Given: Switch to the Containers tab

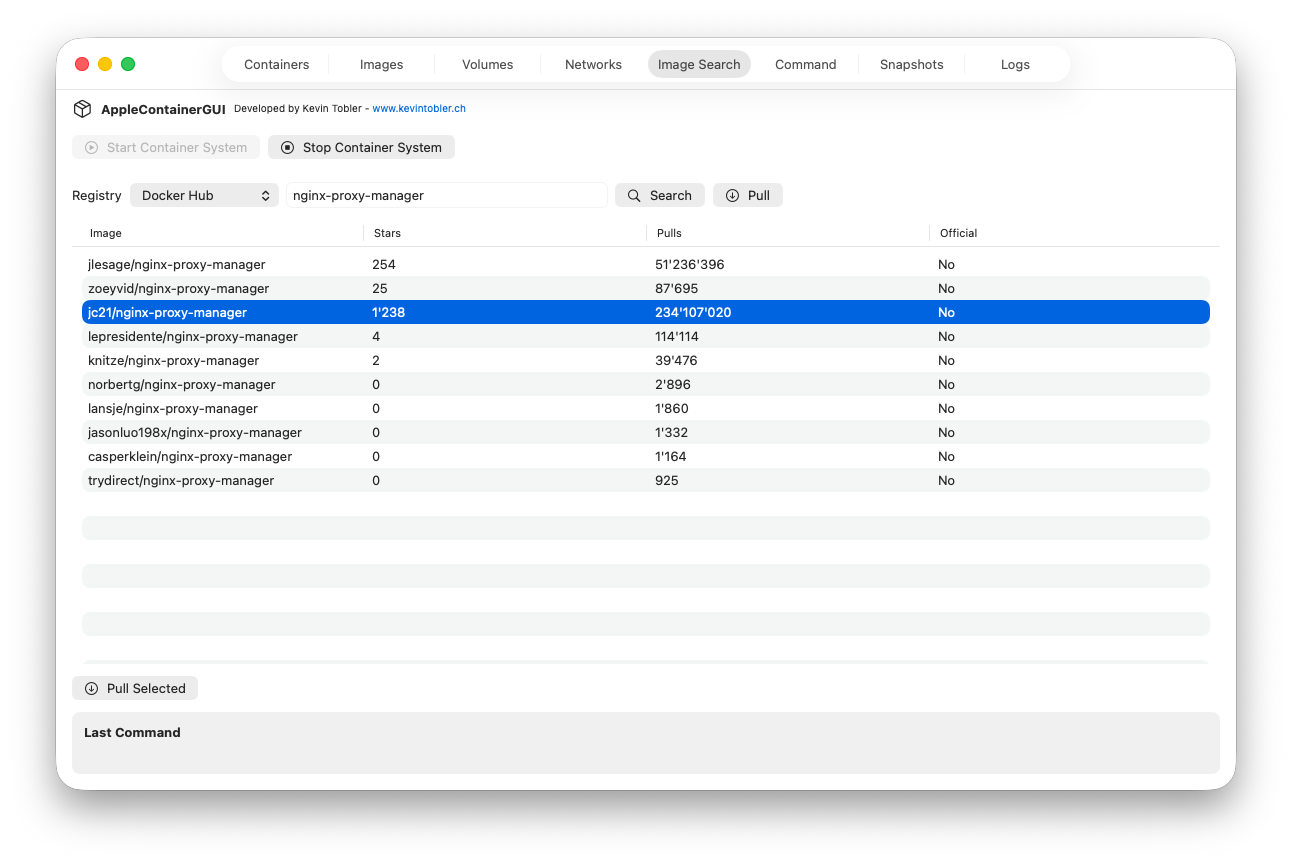Looking at the screenshot, I should 276,64.
